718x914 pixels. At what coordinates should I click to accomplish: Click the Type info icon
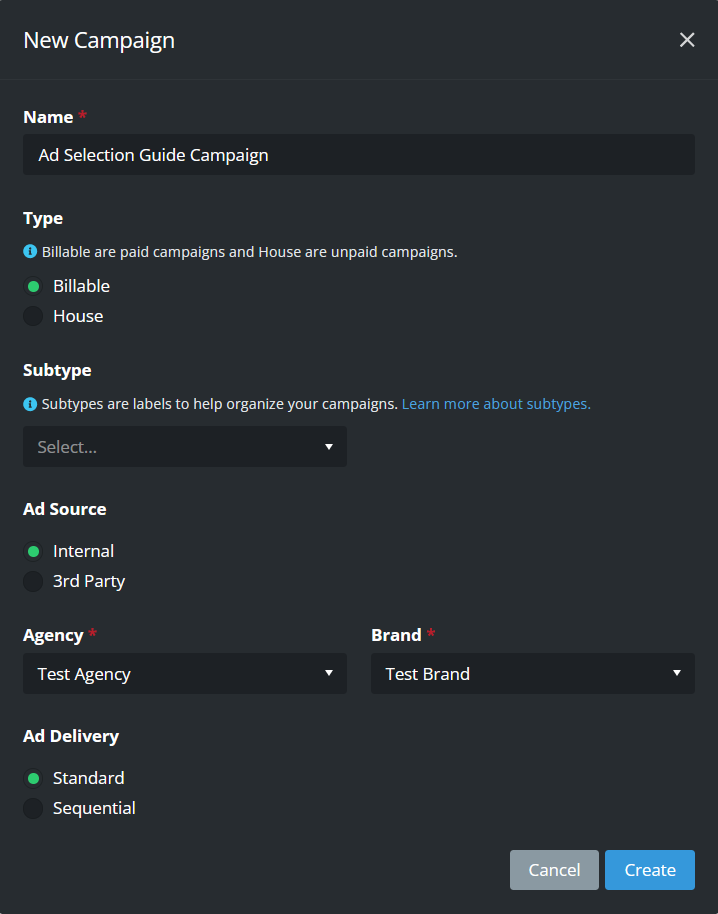pyautogui.click(x=30, y=252)
